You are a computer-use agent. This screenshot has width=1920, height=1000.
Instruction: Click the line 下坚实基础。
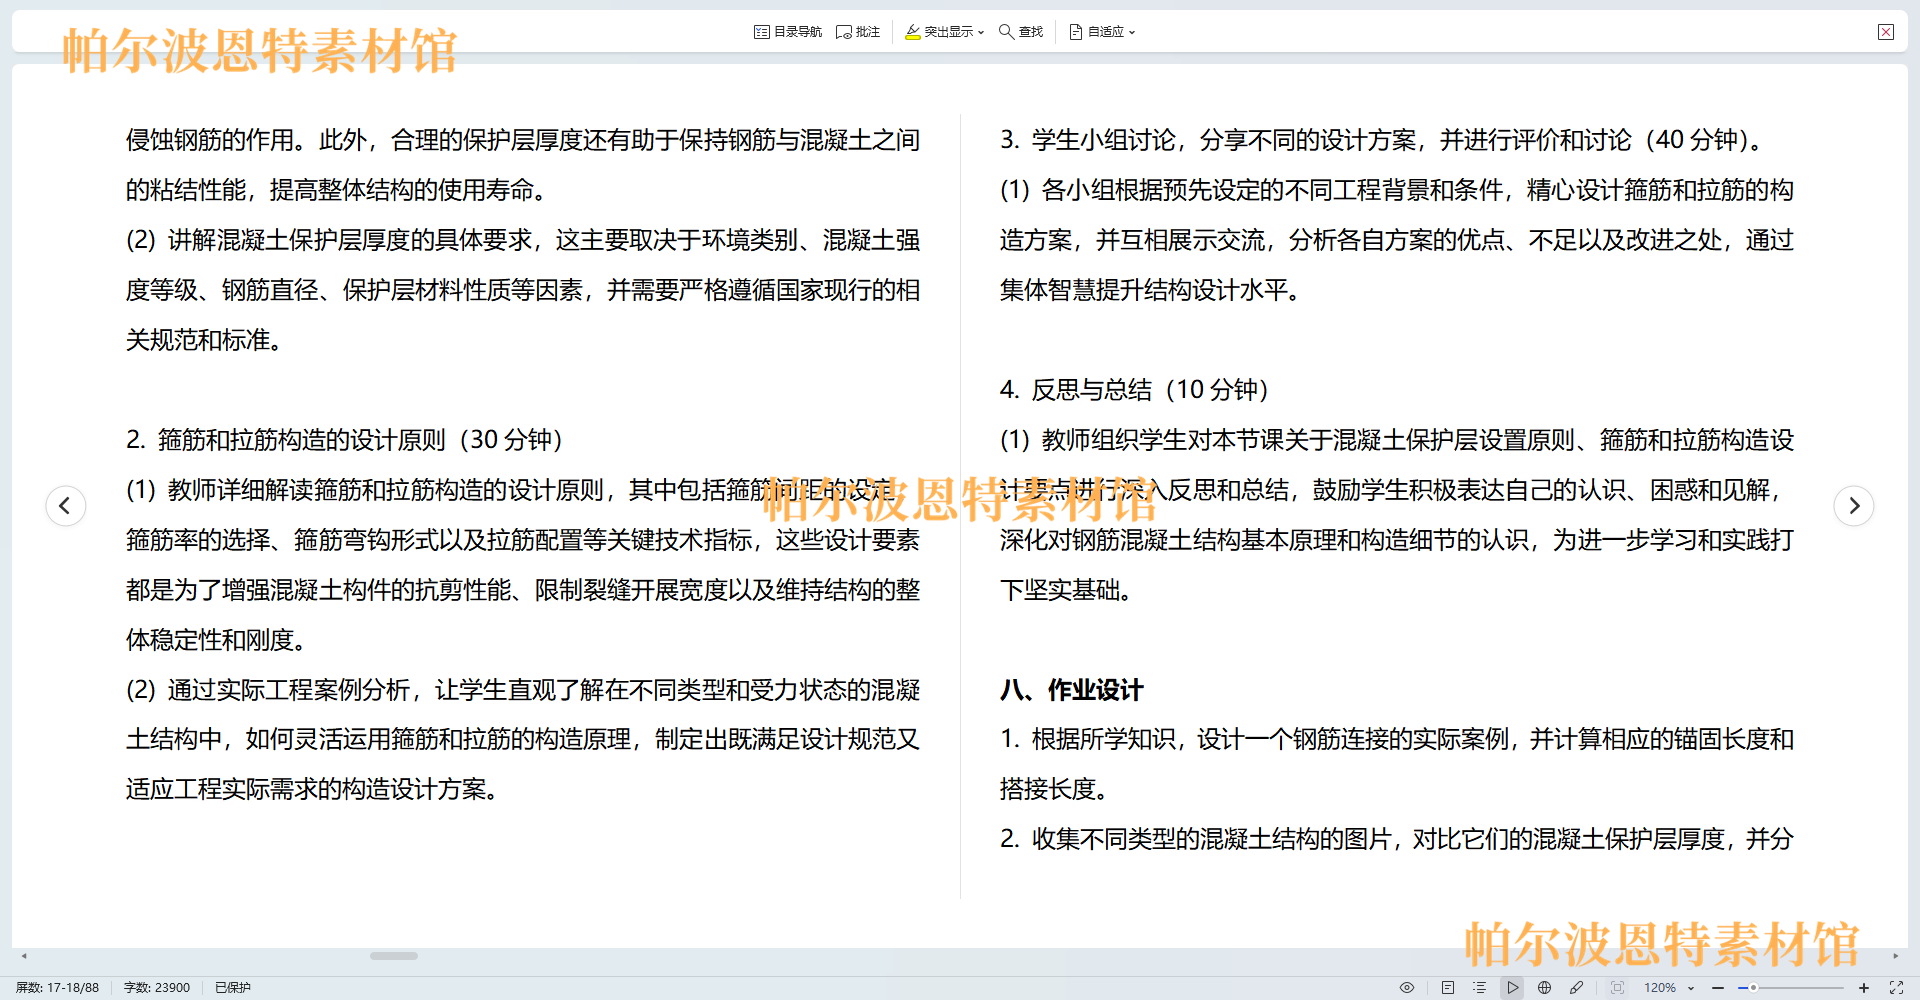[x=1066, y=590]
